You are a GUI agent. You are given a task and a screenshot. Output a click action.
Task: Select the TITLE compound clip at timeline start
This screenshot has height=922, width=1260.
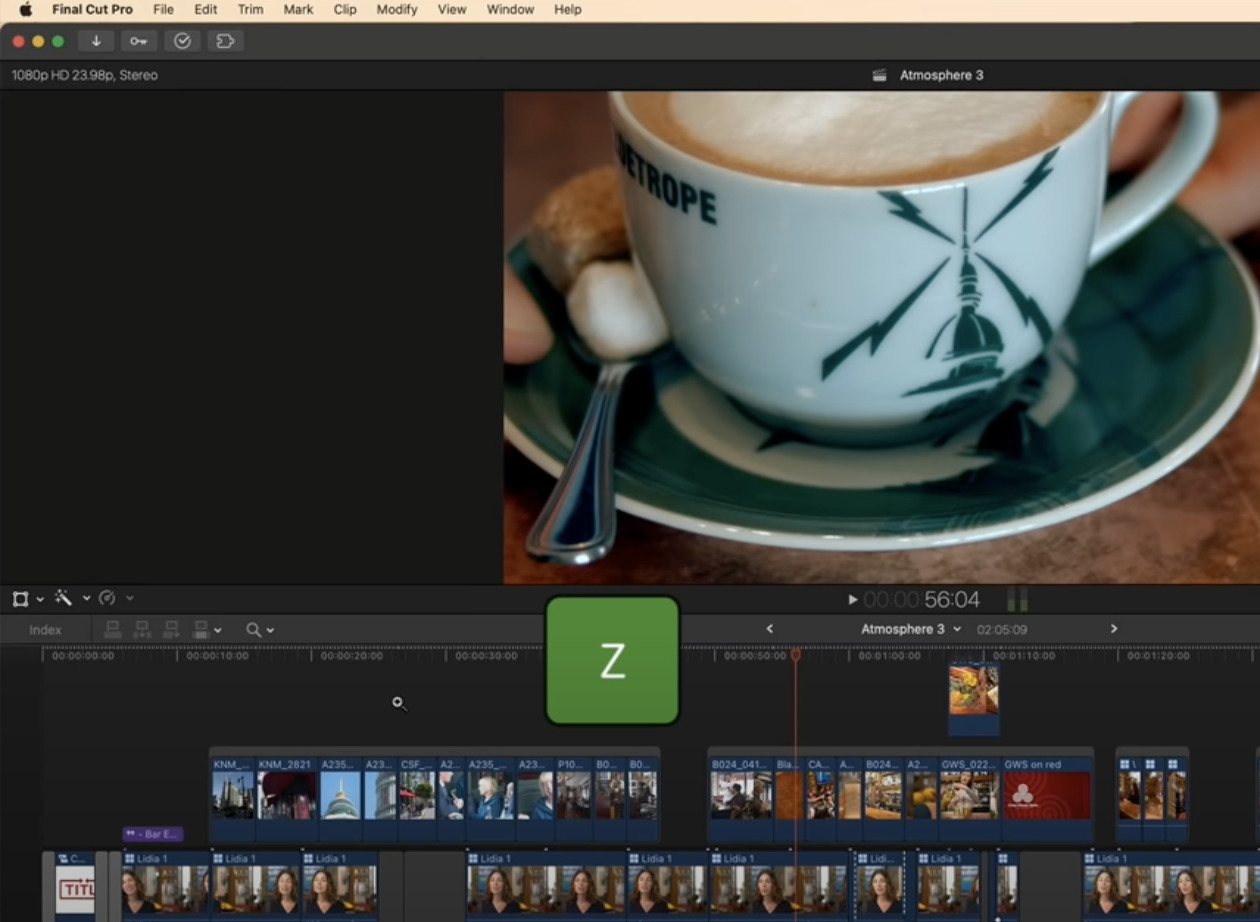(x=75, y=886)
